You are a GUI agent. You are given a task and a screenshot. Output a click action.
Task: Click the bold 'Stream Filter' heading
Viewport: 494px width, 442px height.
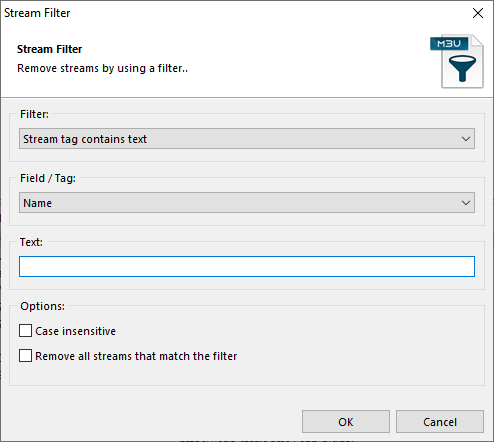pyautogui.click(x=49, y=49)
